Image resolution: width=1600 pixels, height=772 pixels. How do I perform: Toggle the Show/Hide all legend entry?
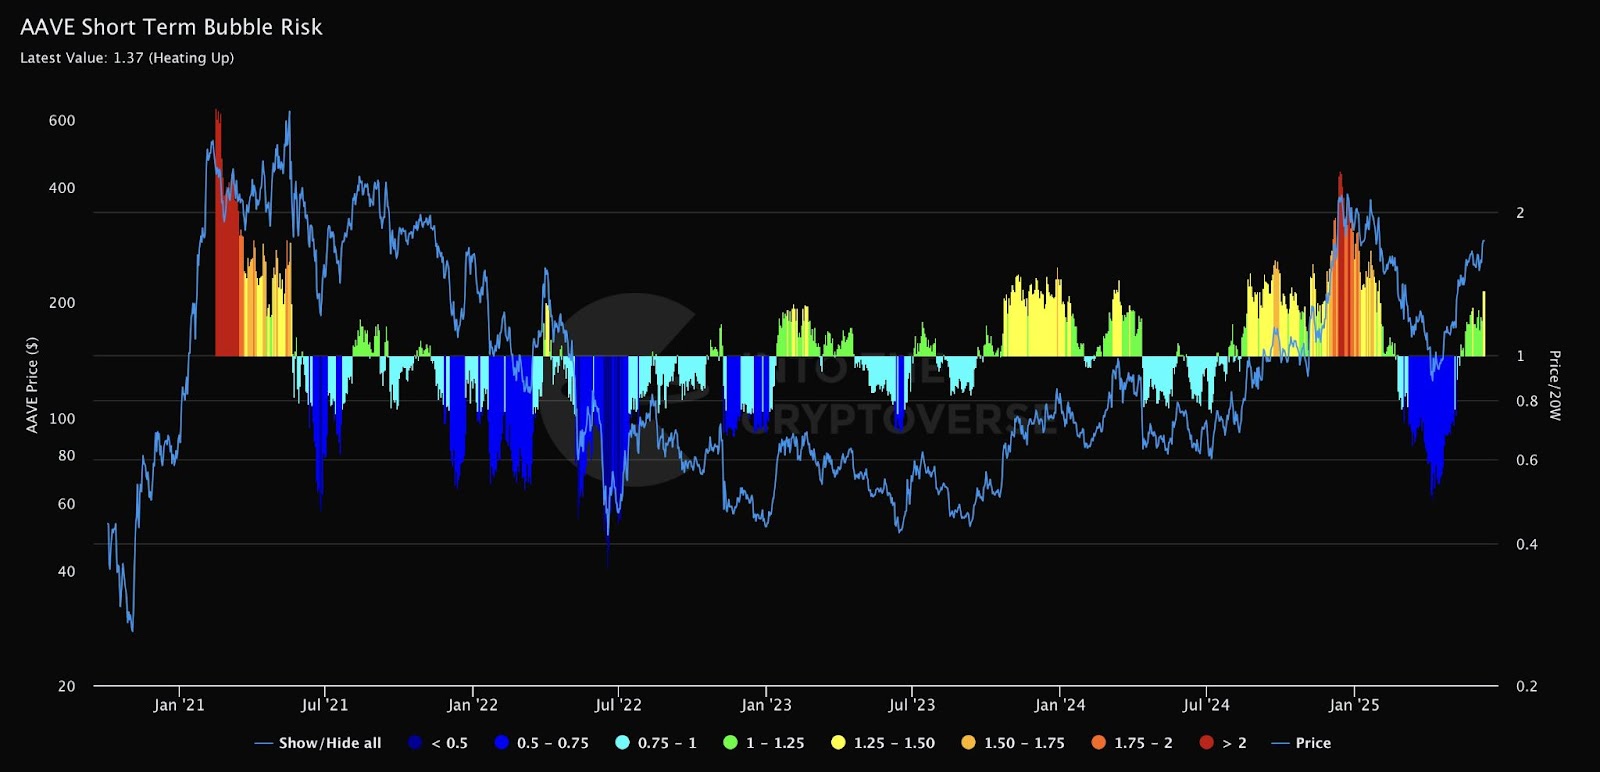click(318, 743)
